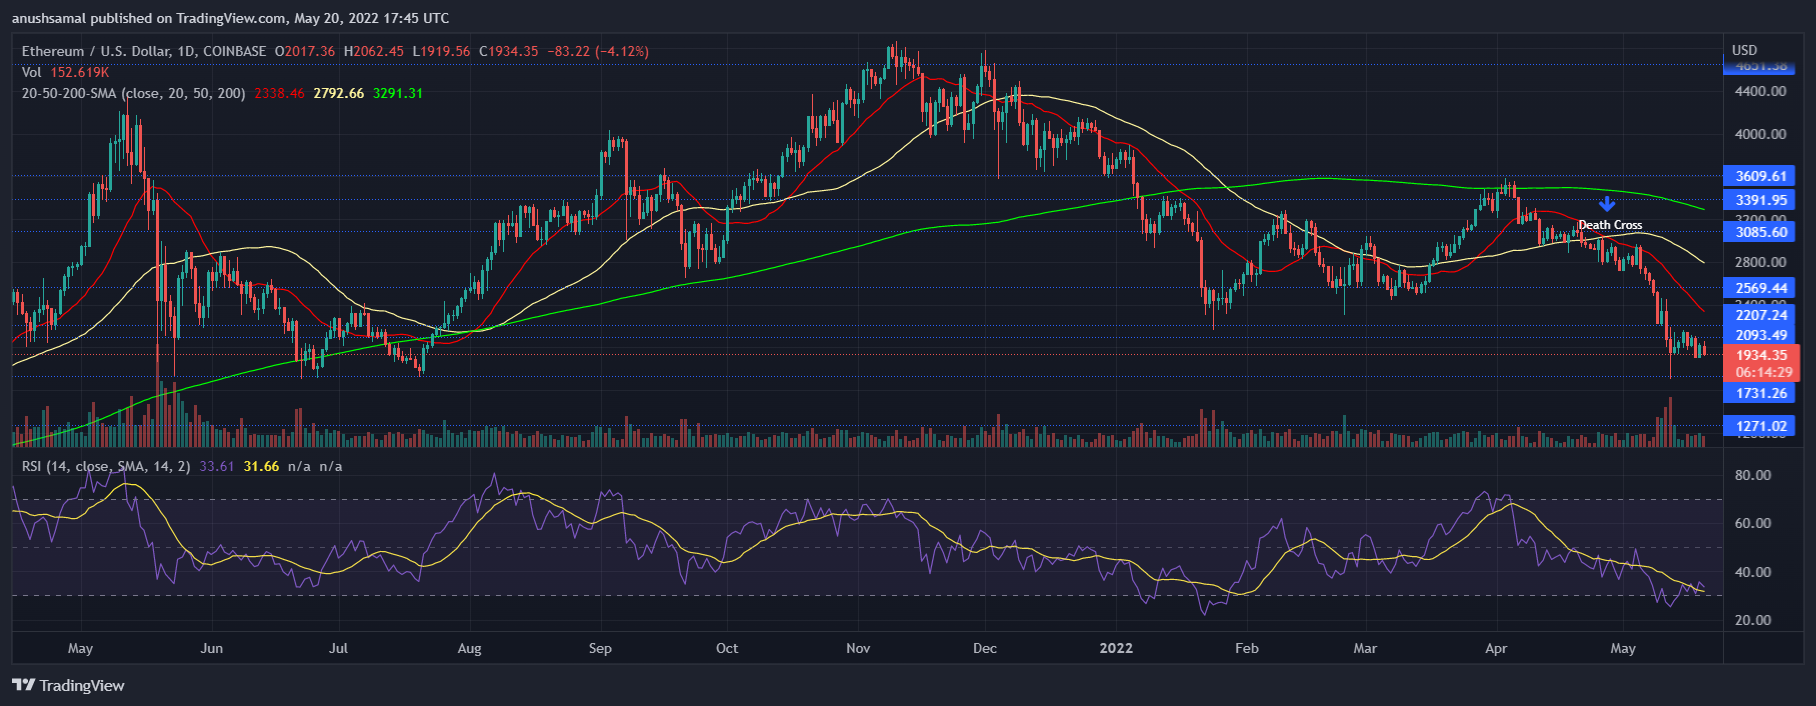Click the close value C1934.35

[508, 51]
